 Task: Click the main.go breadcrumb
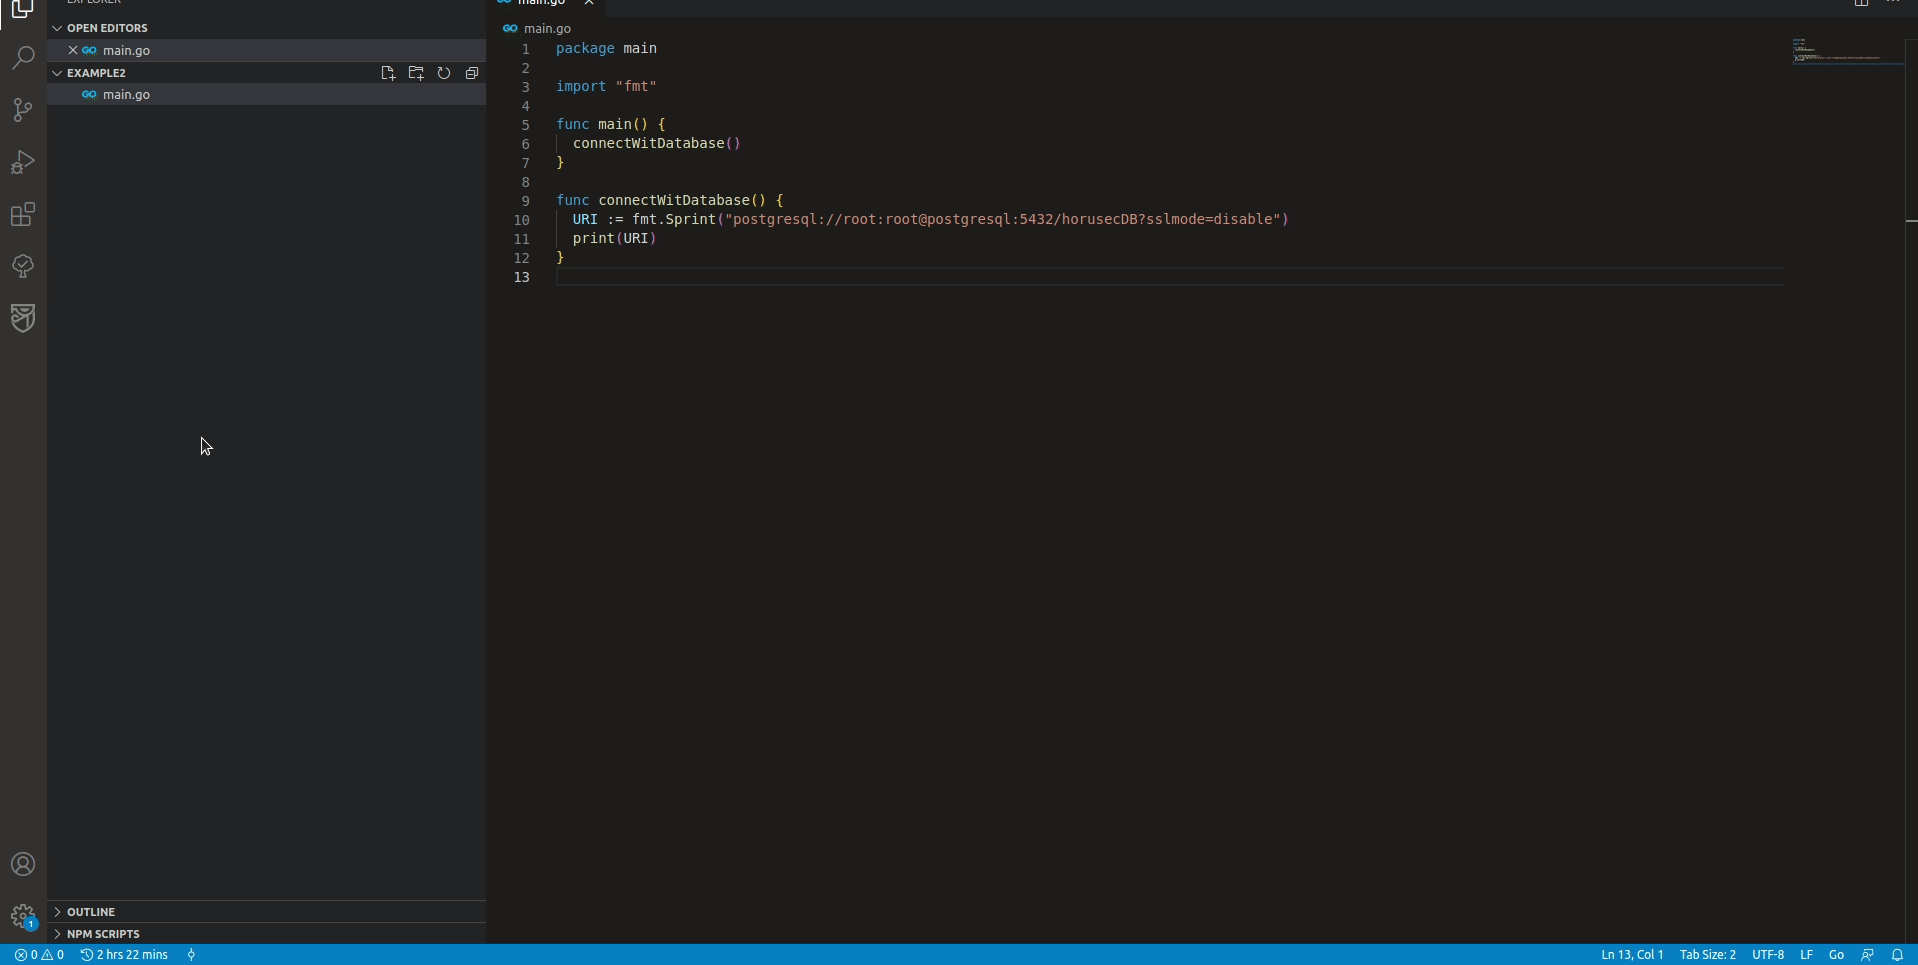(547, 28)
